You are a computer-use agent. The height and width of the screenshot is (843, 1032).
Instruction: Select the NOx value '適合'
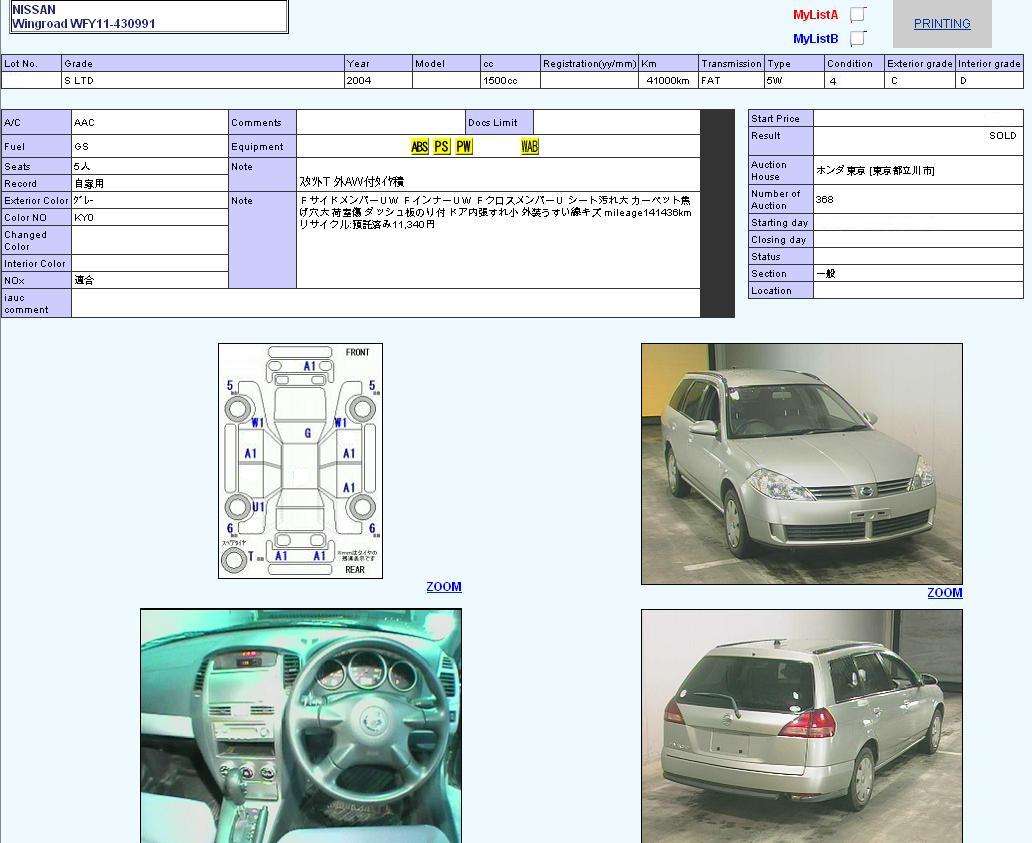pos(84,280)
